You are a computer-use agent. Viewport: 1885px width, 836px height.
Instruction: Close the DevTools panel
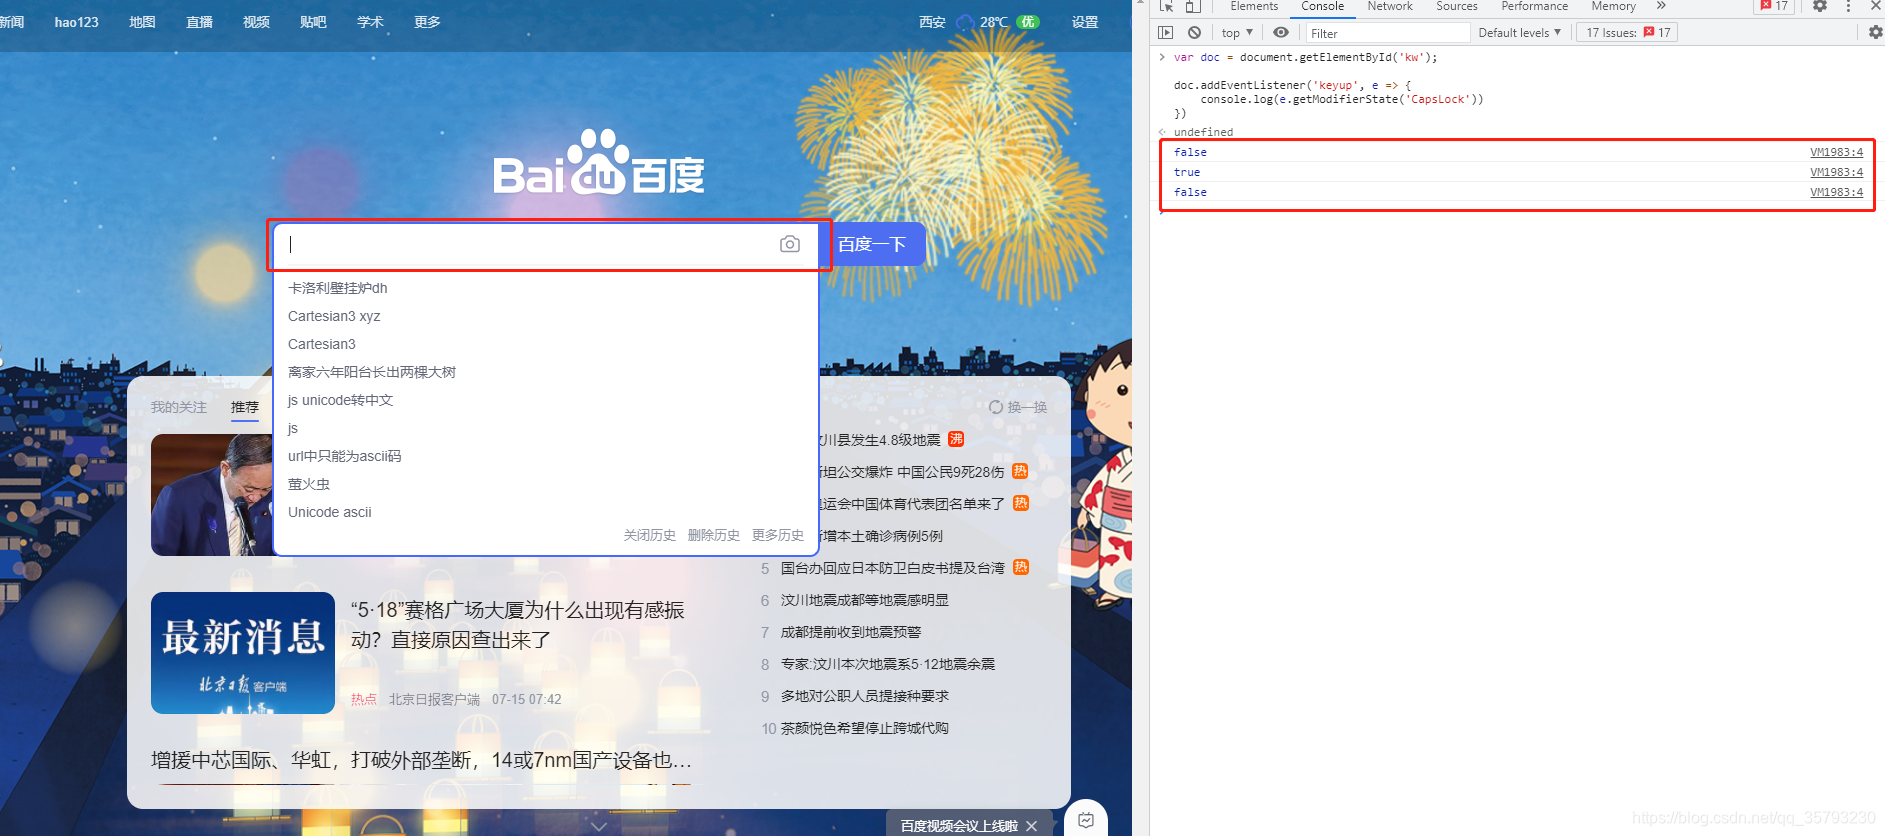(1876, 6)
